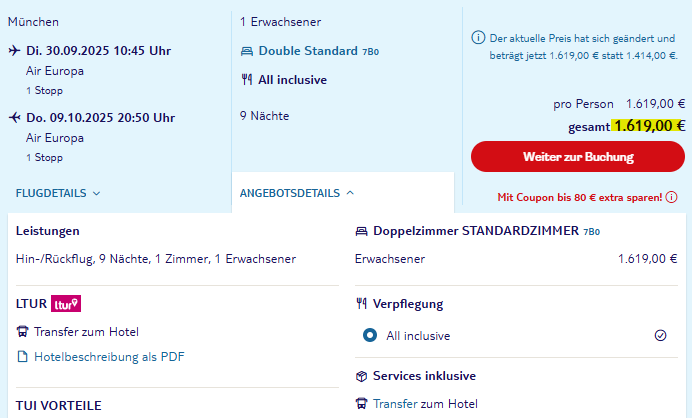Image resolution: width=692 pixels, height=418 pixels.
Task: Click the bus icon under LTUR section
Action: pyautogui.click(x=22, y=331)
